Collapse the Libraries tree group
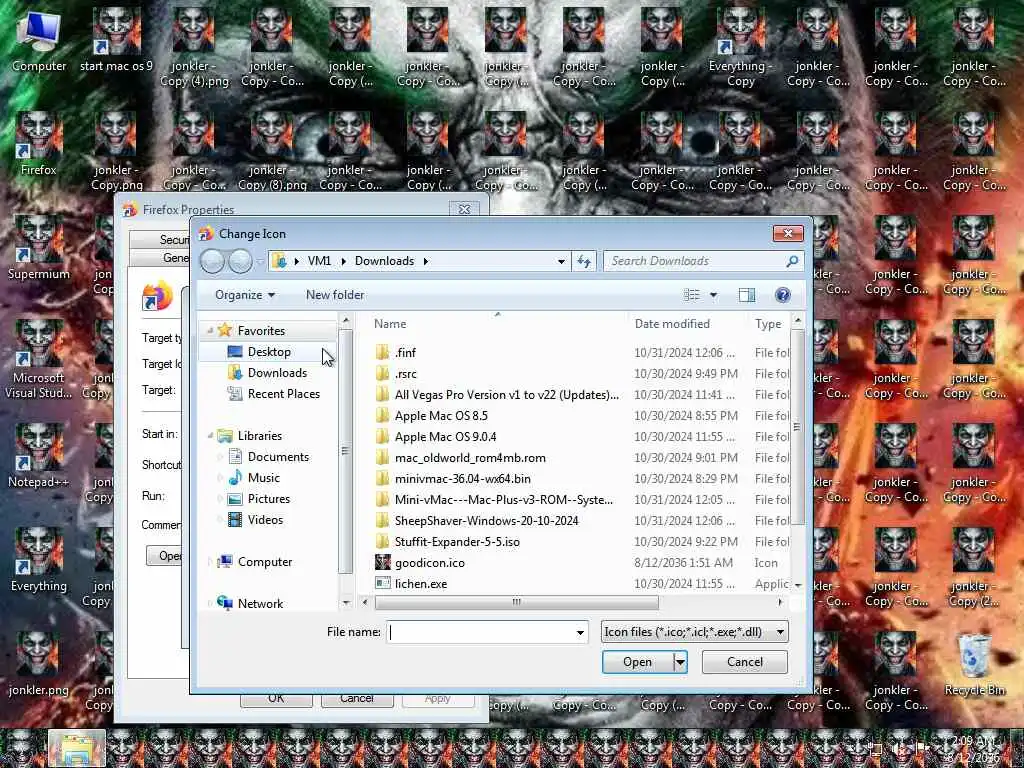Screen dimensions: 1024x768 pos(210,436)
